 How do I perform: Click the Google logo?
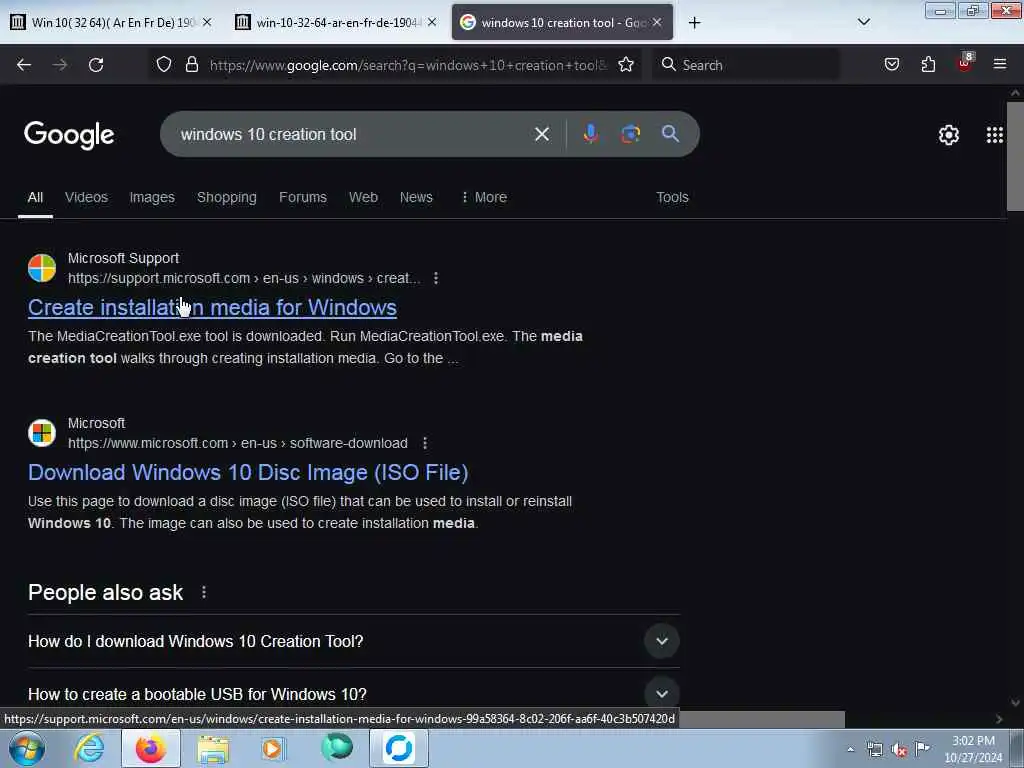(x=69, y=135)
